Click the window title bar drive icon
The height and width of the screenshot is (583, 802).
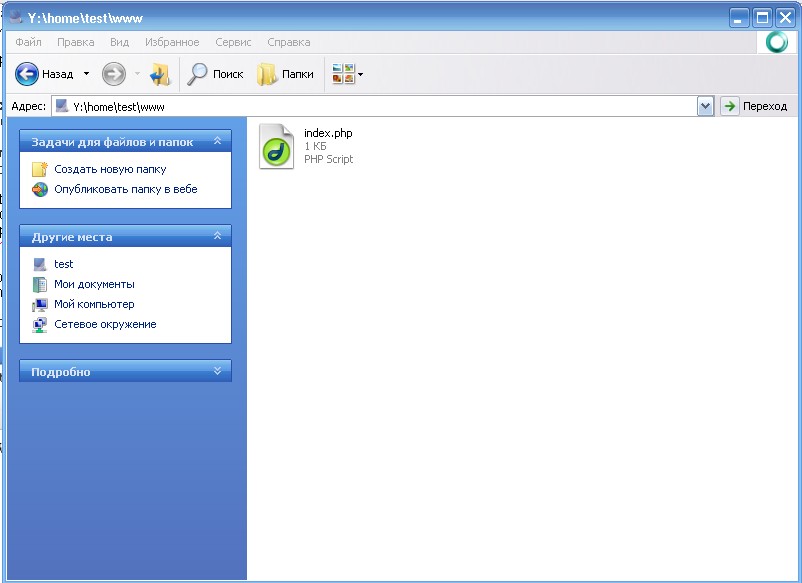pyautogui.click(x=16, y=17)
